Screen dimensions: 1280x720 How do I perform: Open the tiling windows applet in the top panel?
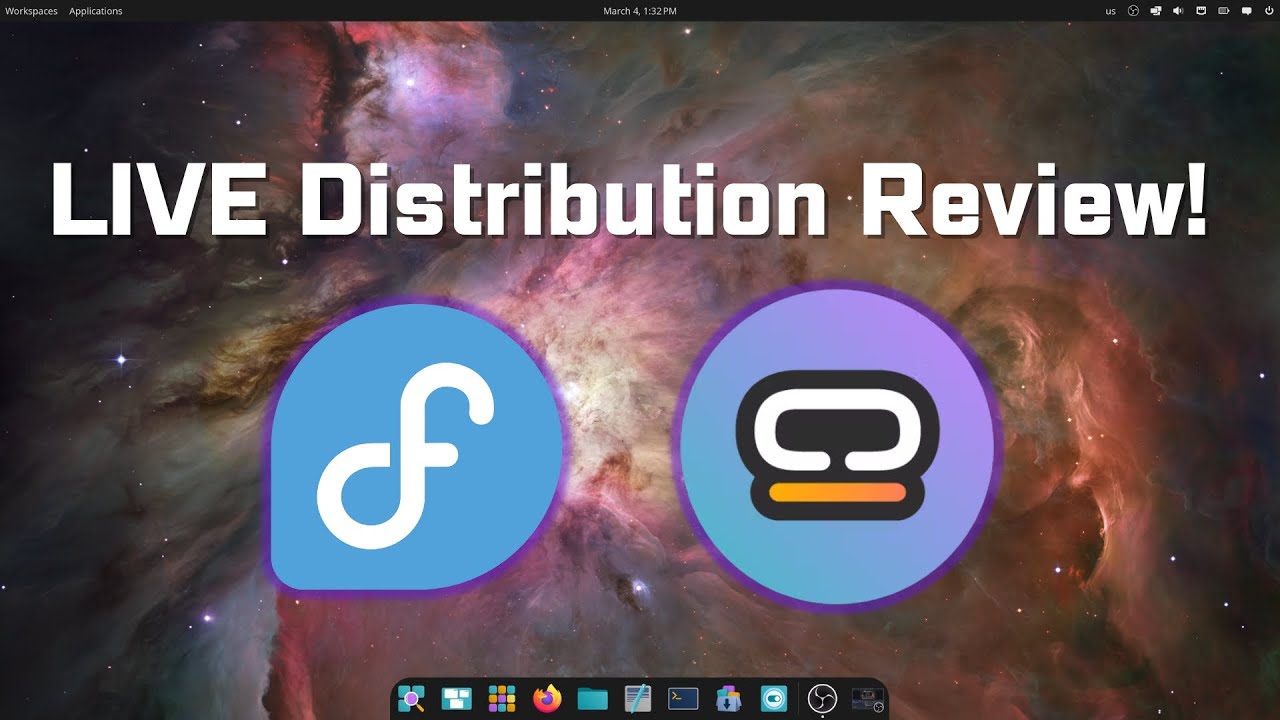1156,11
